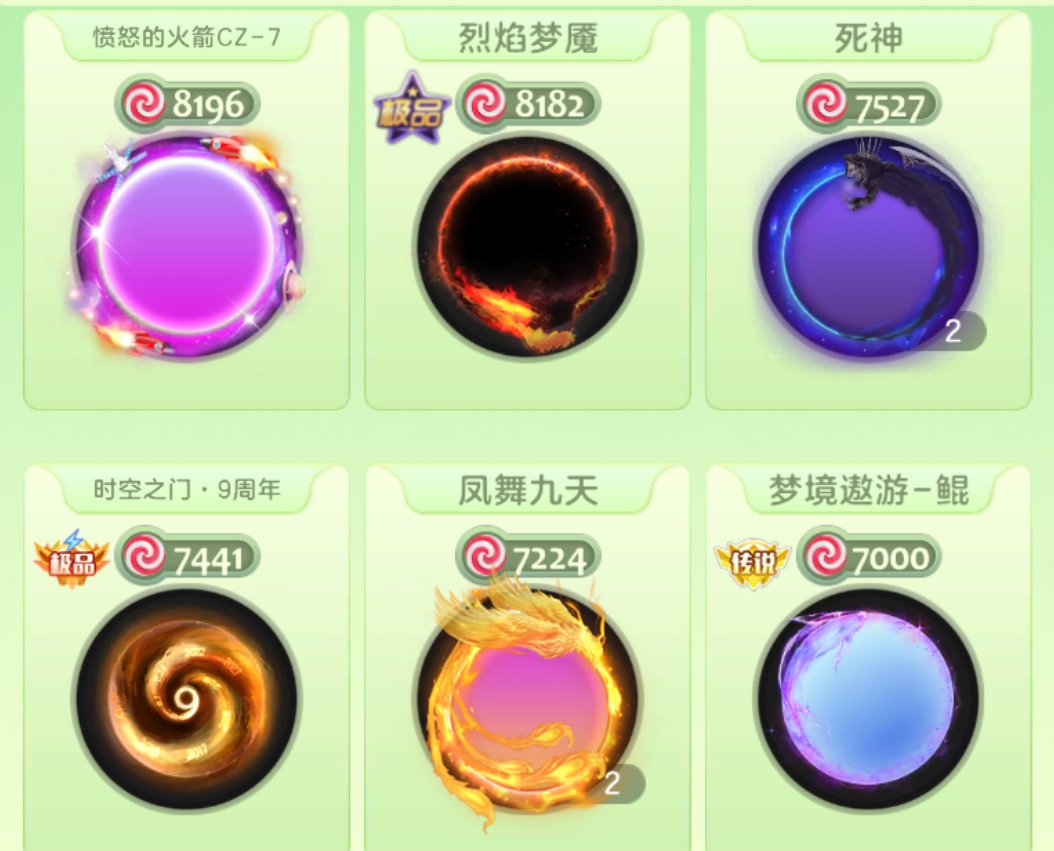Click the swirl candy icon beside 8196
Viewport: 1054px width, 851px height.
[145, 104]
